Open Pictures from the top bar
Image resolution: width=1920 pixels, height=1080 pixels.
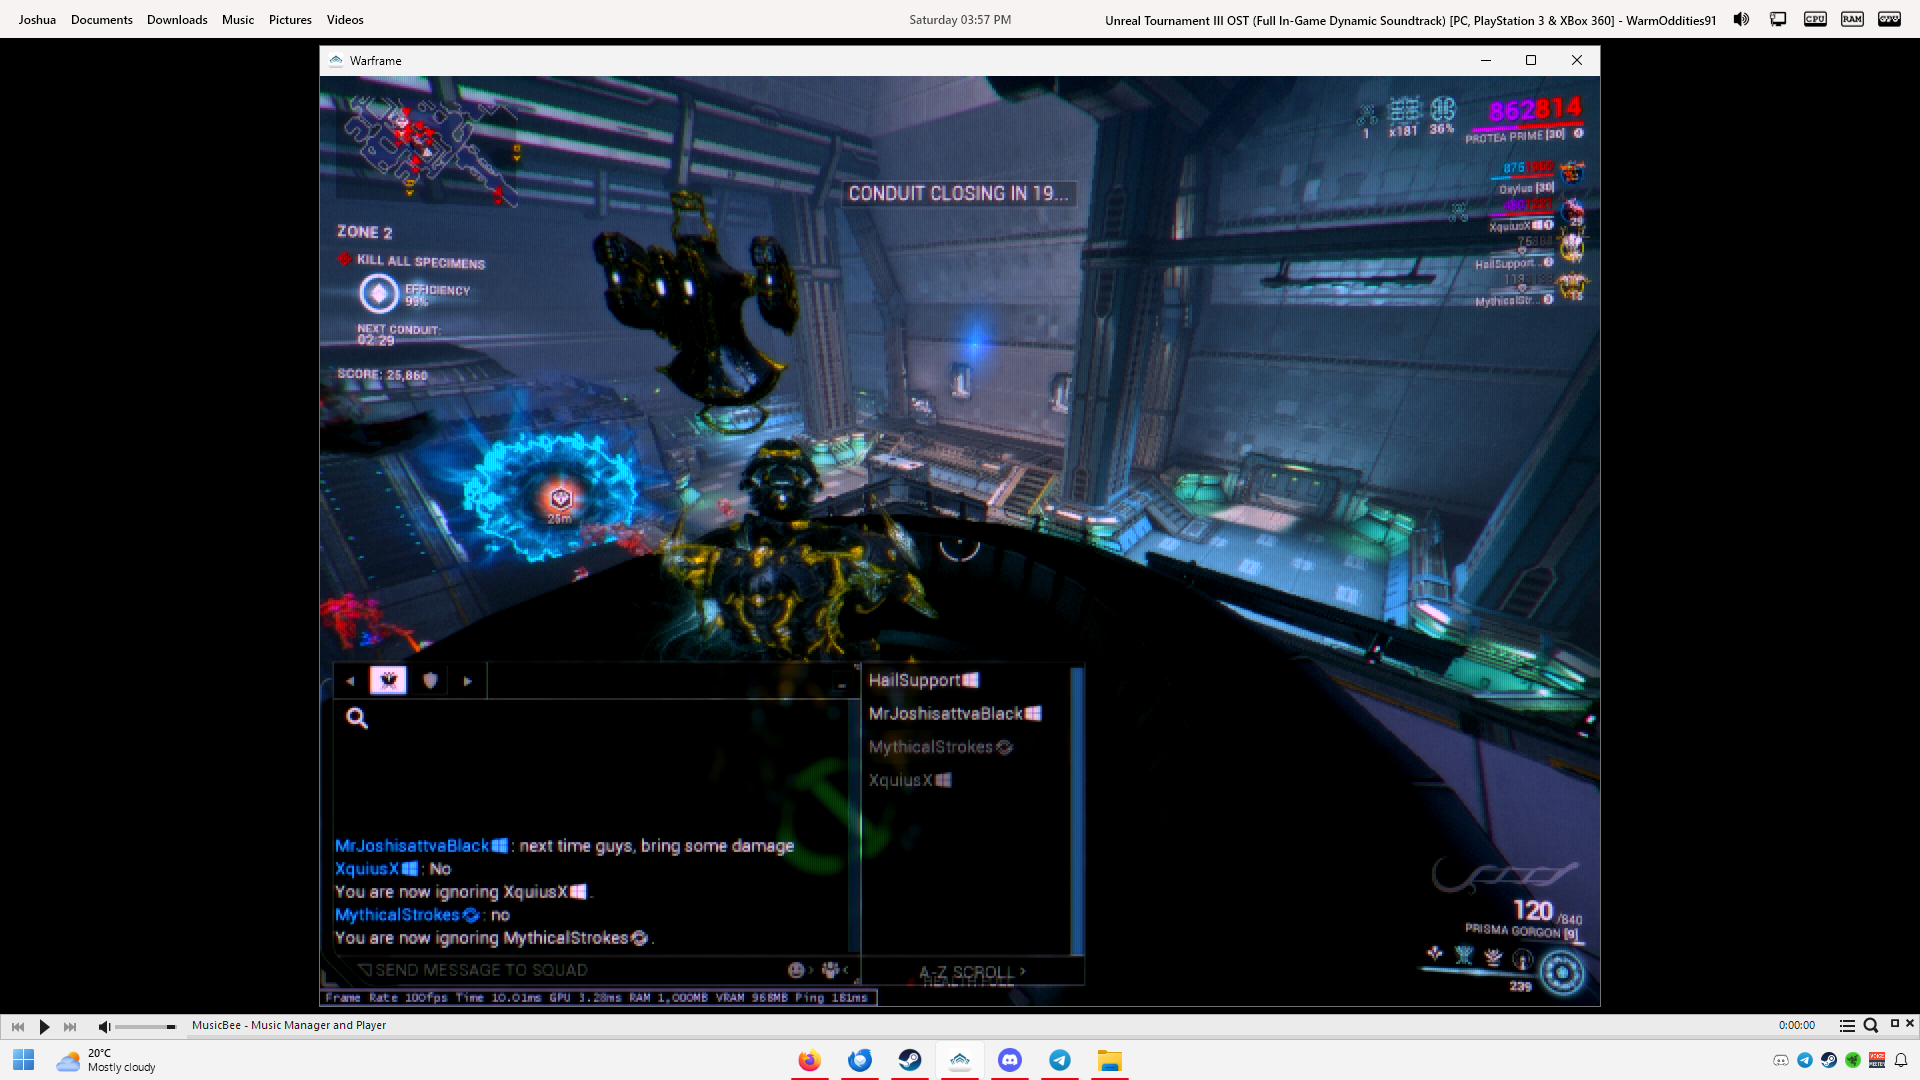(x=290, y=20)
